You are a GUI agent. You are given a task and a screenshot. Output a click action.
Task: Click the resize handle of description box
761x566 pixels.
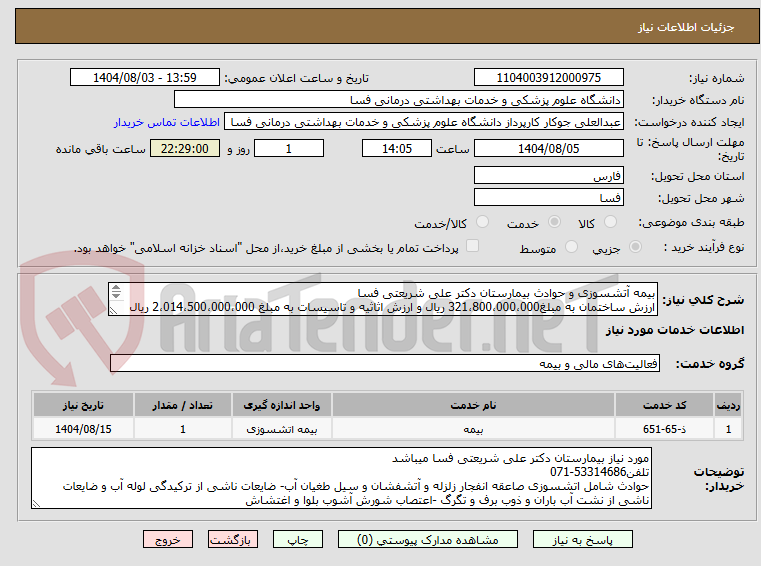coord(114,311)
